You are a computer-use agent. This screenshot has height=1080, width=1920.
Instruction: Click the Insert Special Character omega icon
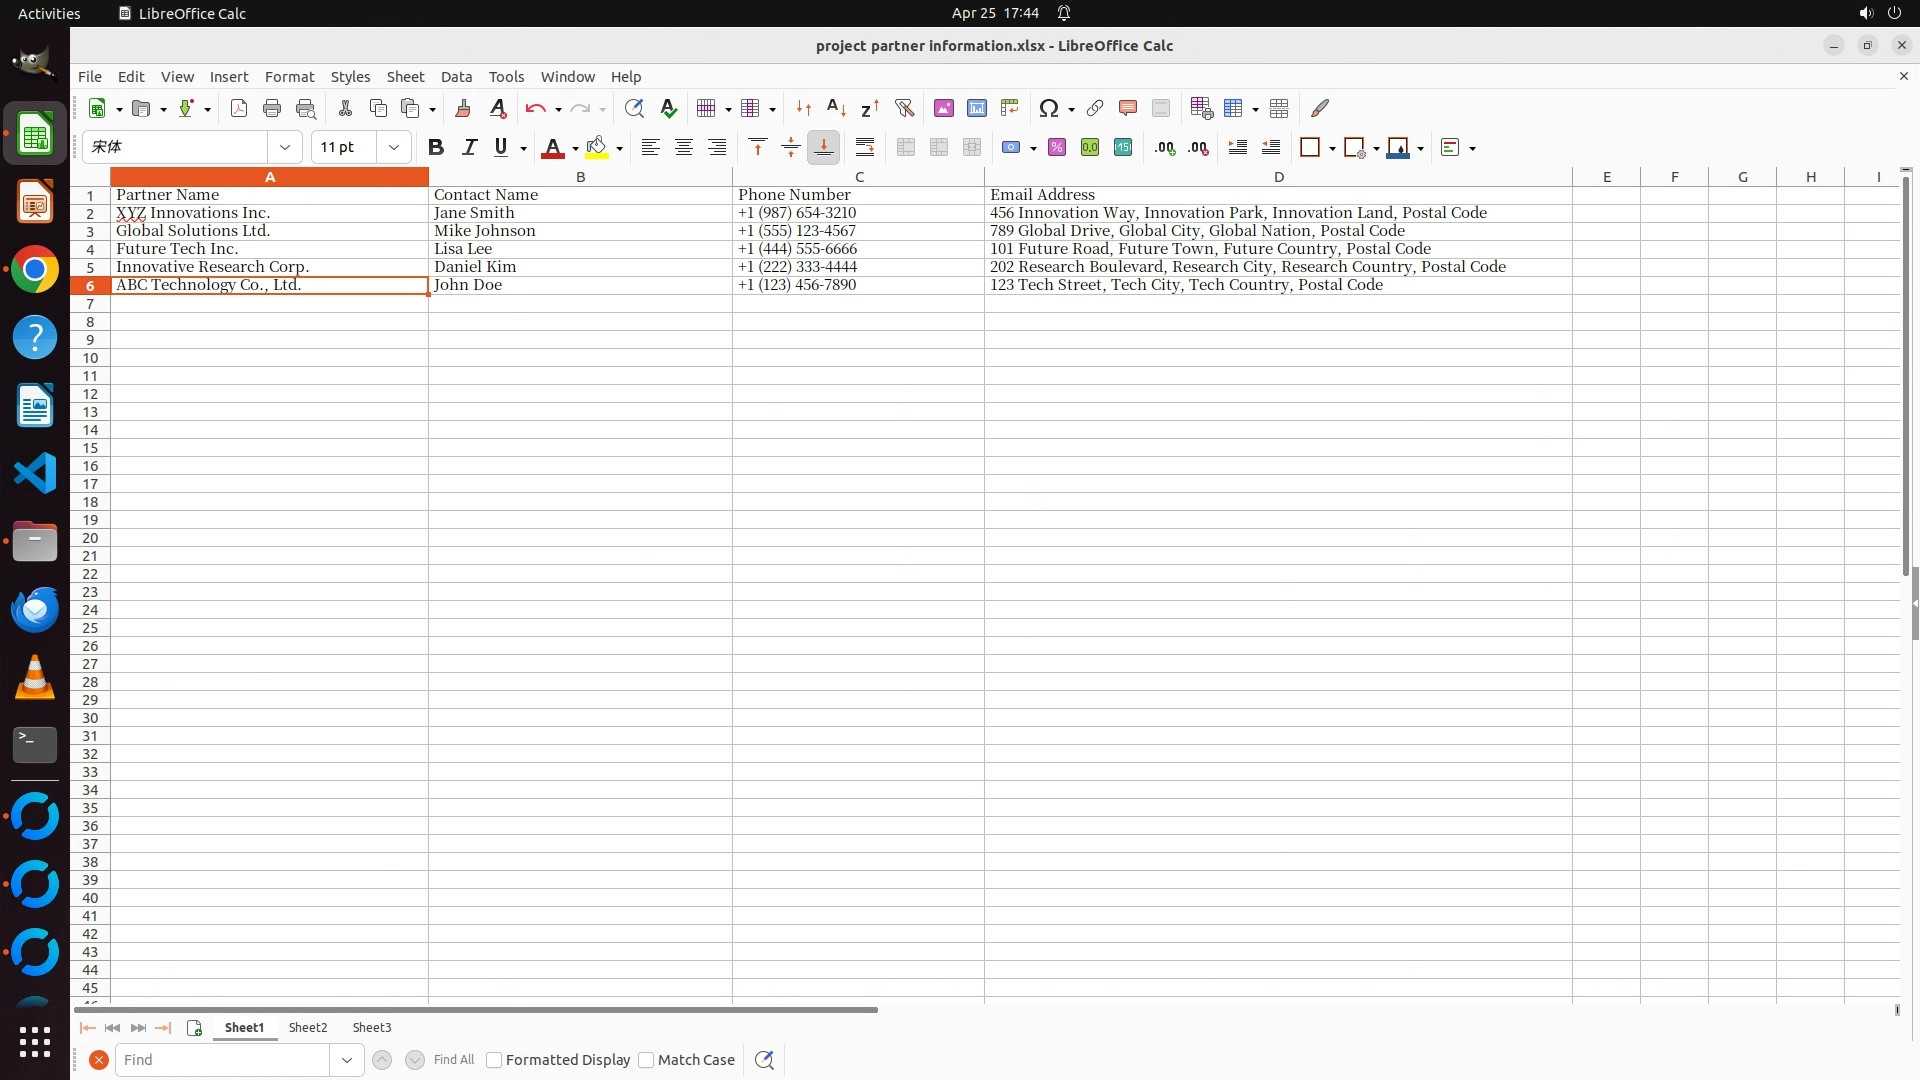pos(1048,108)
